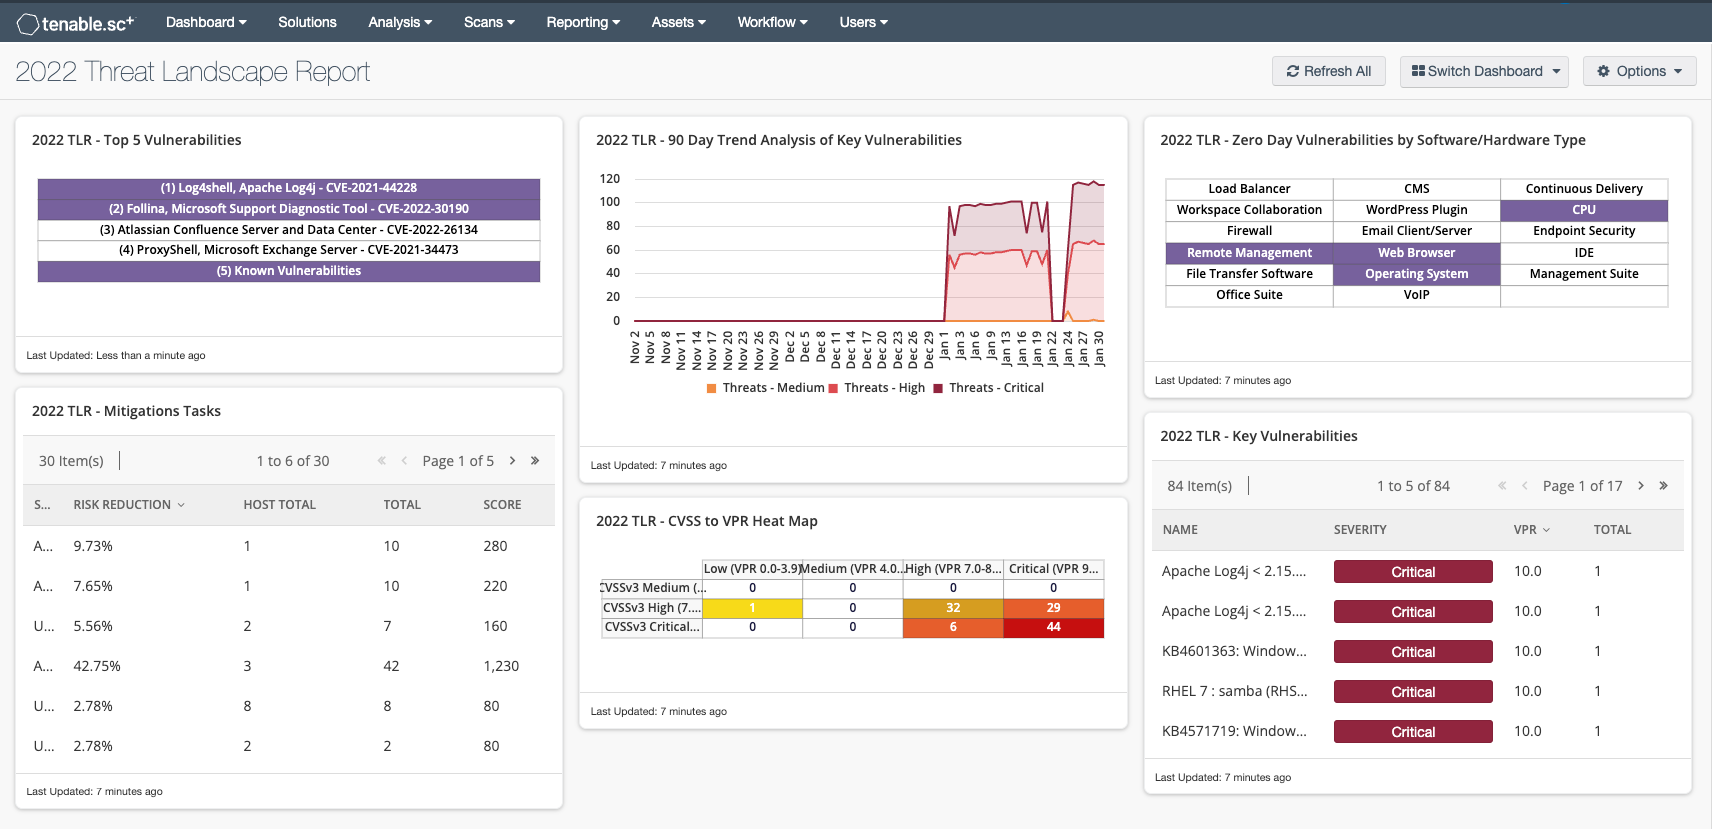Toggle Threats - Critical legend swatch
The height and width of the screenshot is (830, 1712).
tap(938, 388)
